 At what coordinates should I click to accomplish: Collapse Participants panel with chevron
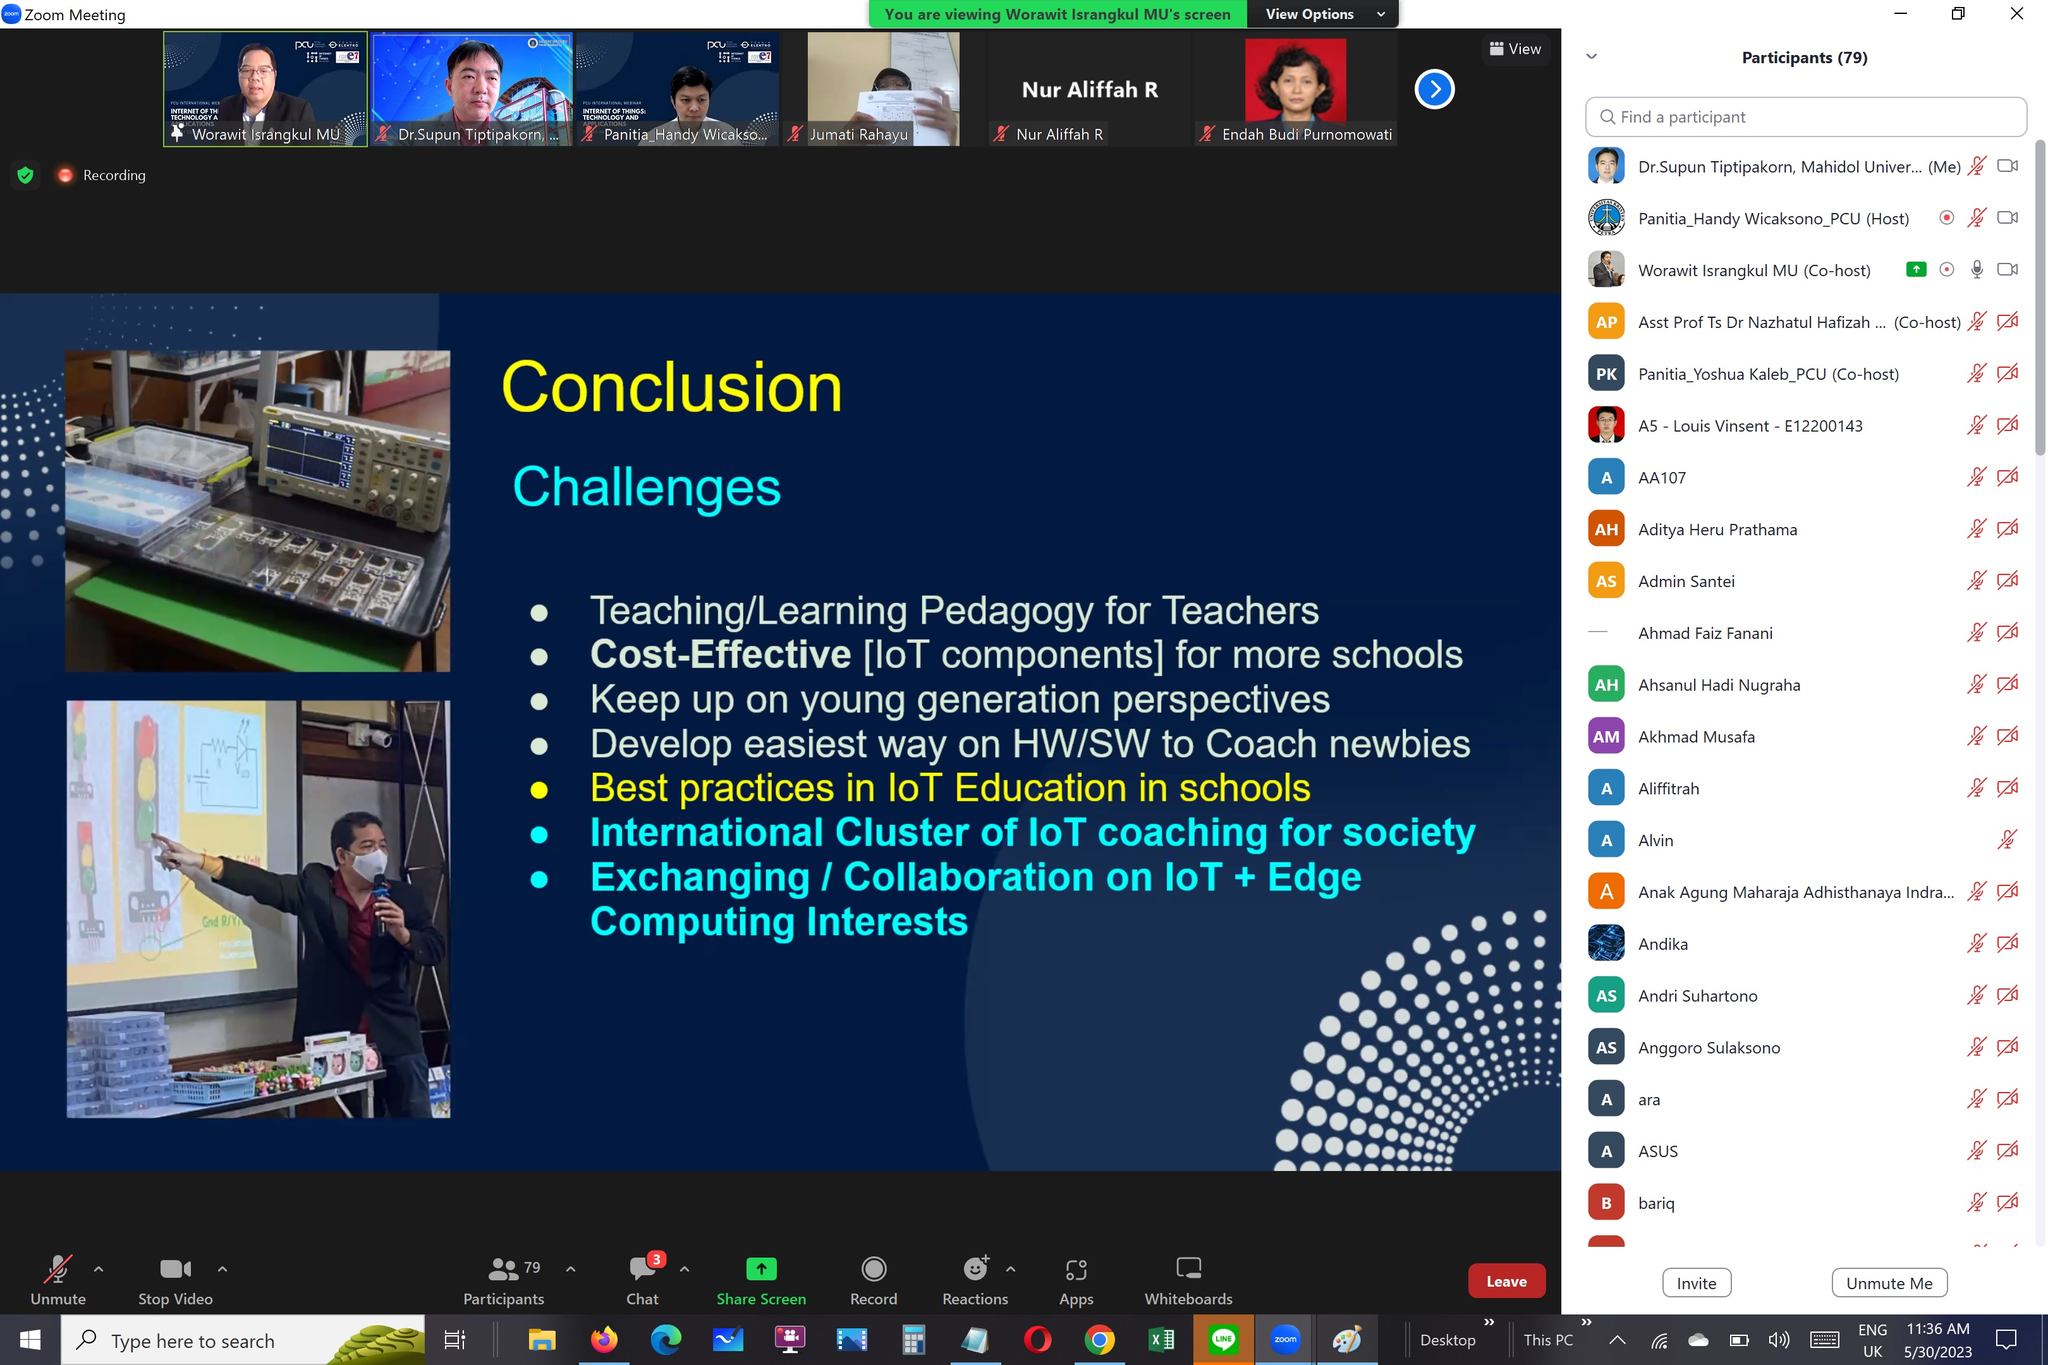[x=1592, y=57]
